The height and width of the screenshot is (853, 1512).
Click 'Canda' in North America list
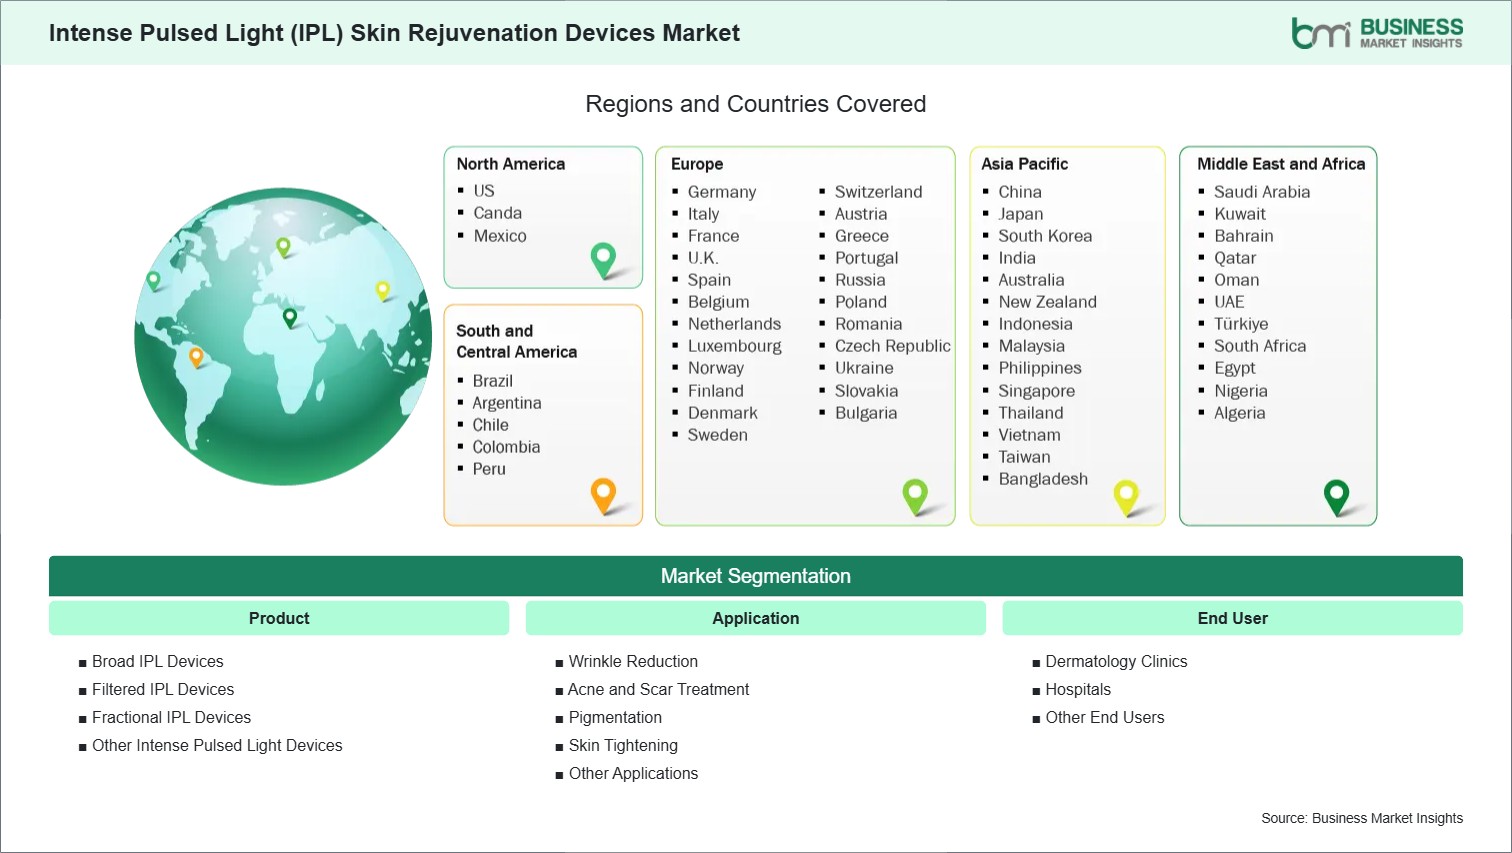(x=498, y=213)
